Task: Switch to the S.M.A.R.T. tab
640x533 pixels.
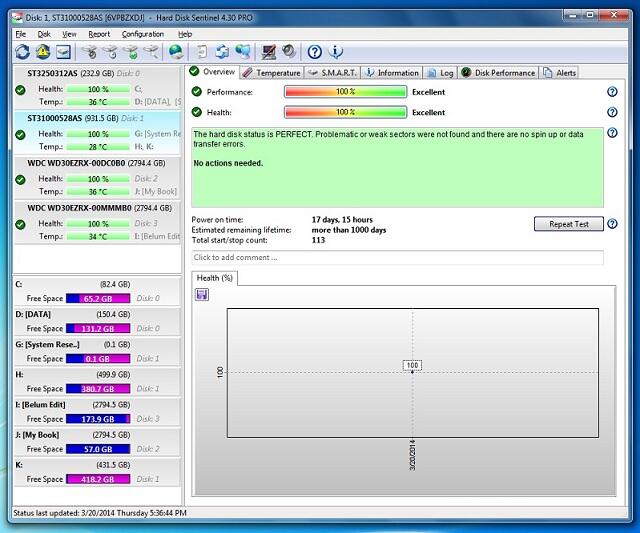Action: coord(333,73)
